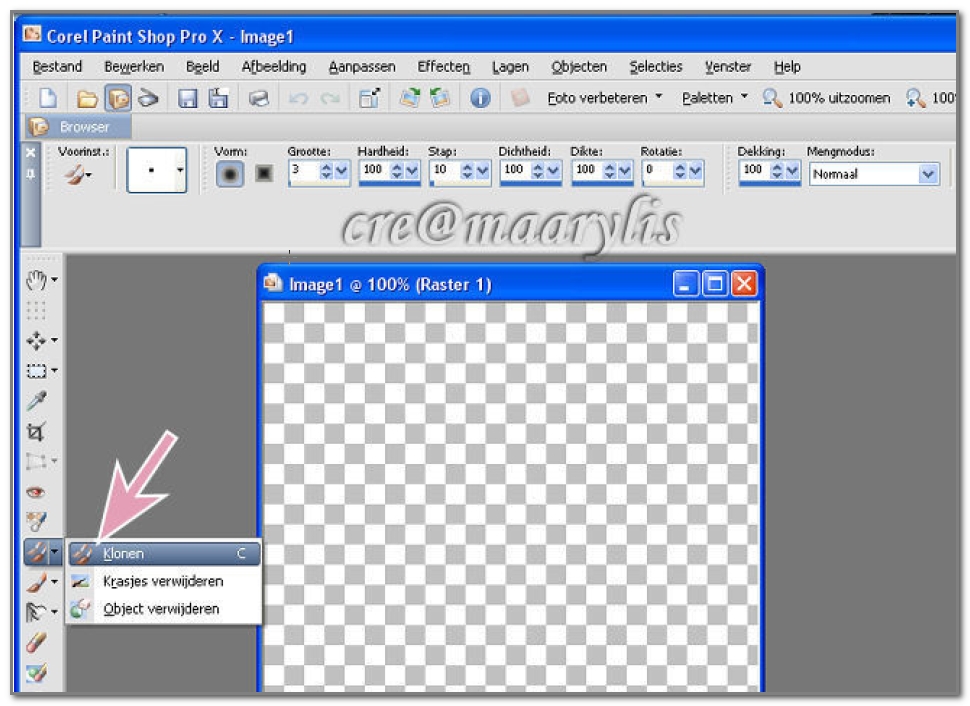Select the Pan hand tool

pos(36,280)
